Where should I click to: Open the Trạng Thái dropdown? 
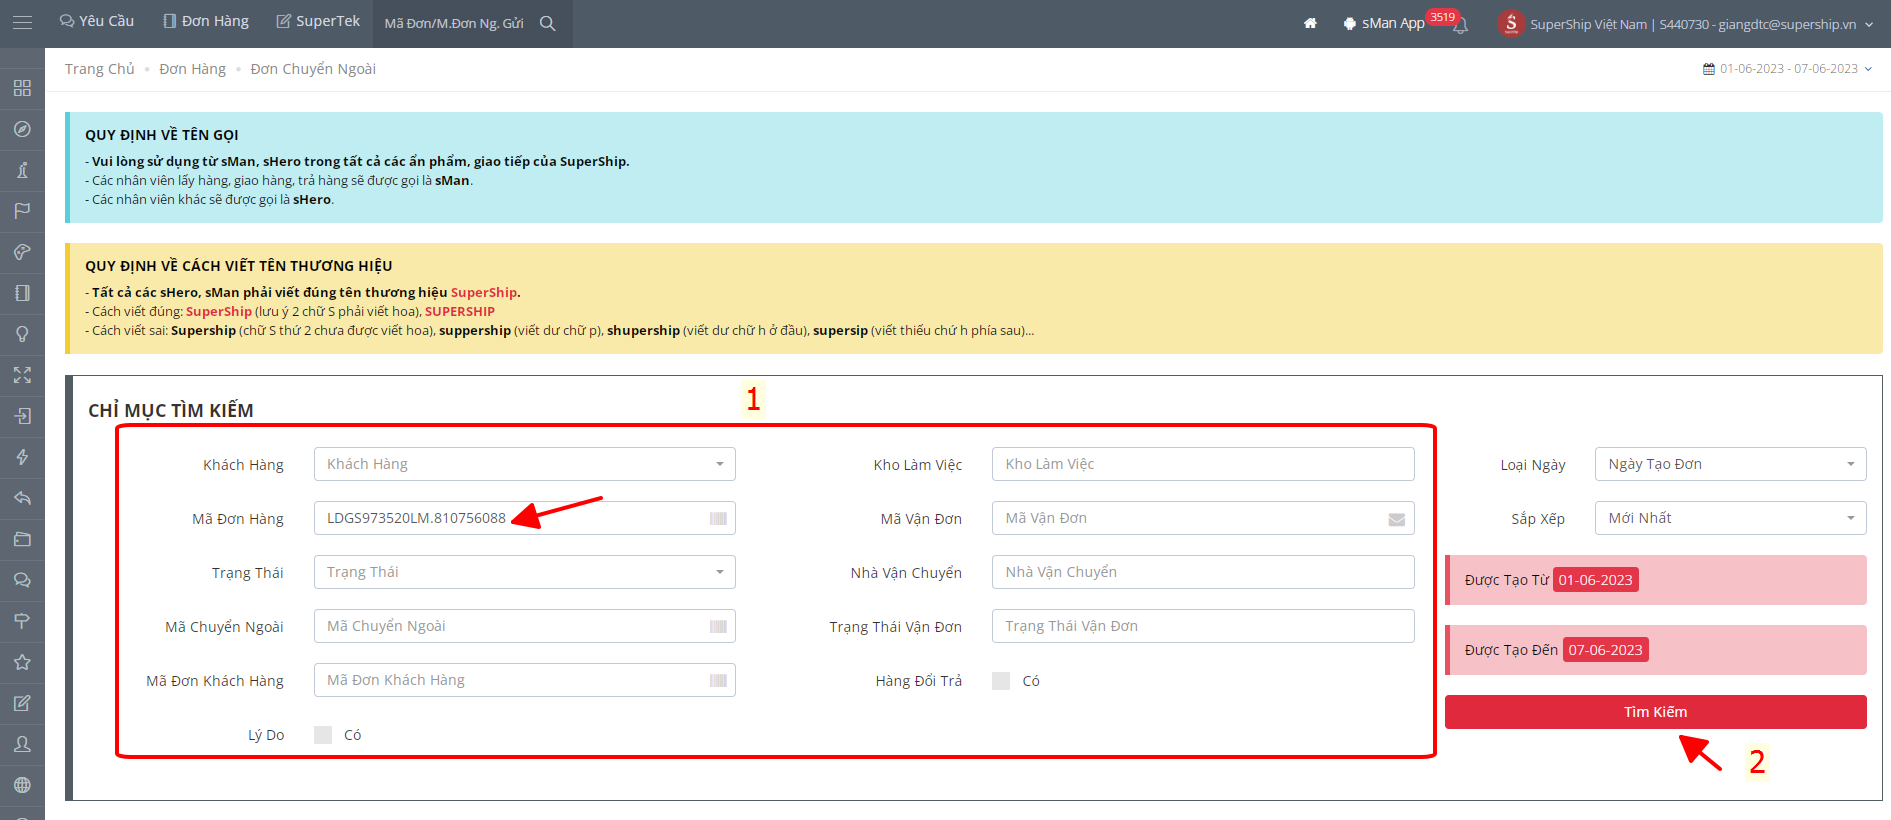coord(525,572)
